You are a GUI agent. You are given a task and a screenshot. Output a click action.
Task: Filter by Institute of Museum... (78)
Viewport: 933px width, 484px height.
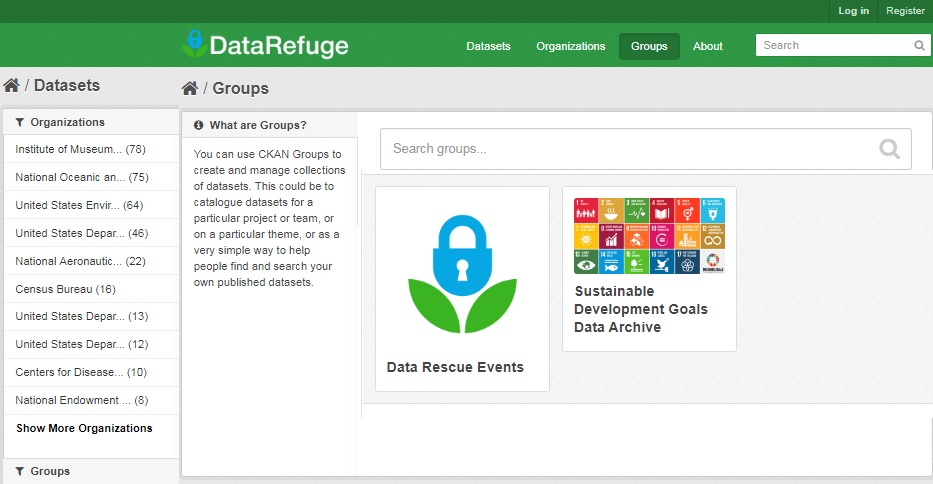[80, 149]
